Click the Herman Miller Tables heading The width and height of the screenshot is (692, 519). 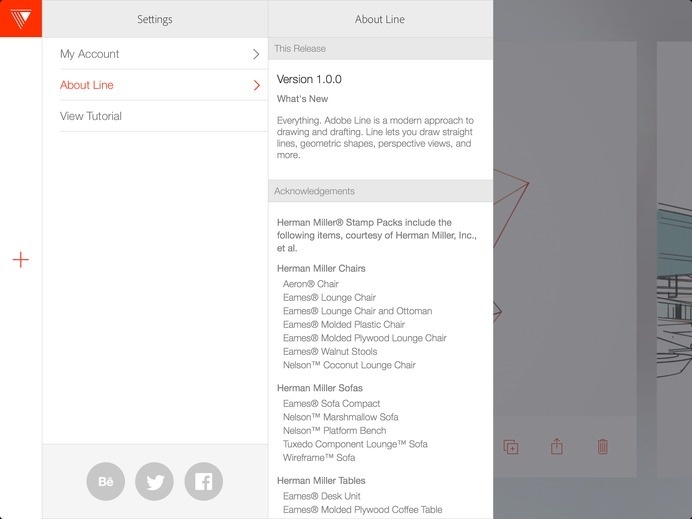tap(321, 481)
